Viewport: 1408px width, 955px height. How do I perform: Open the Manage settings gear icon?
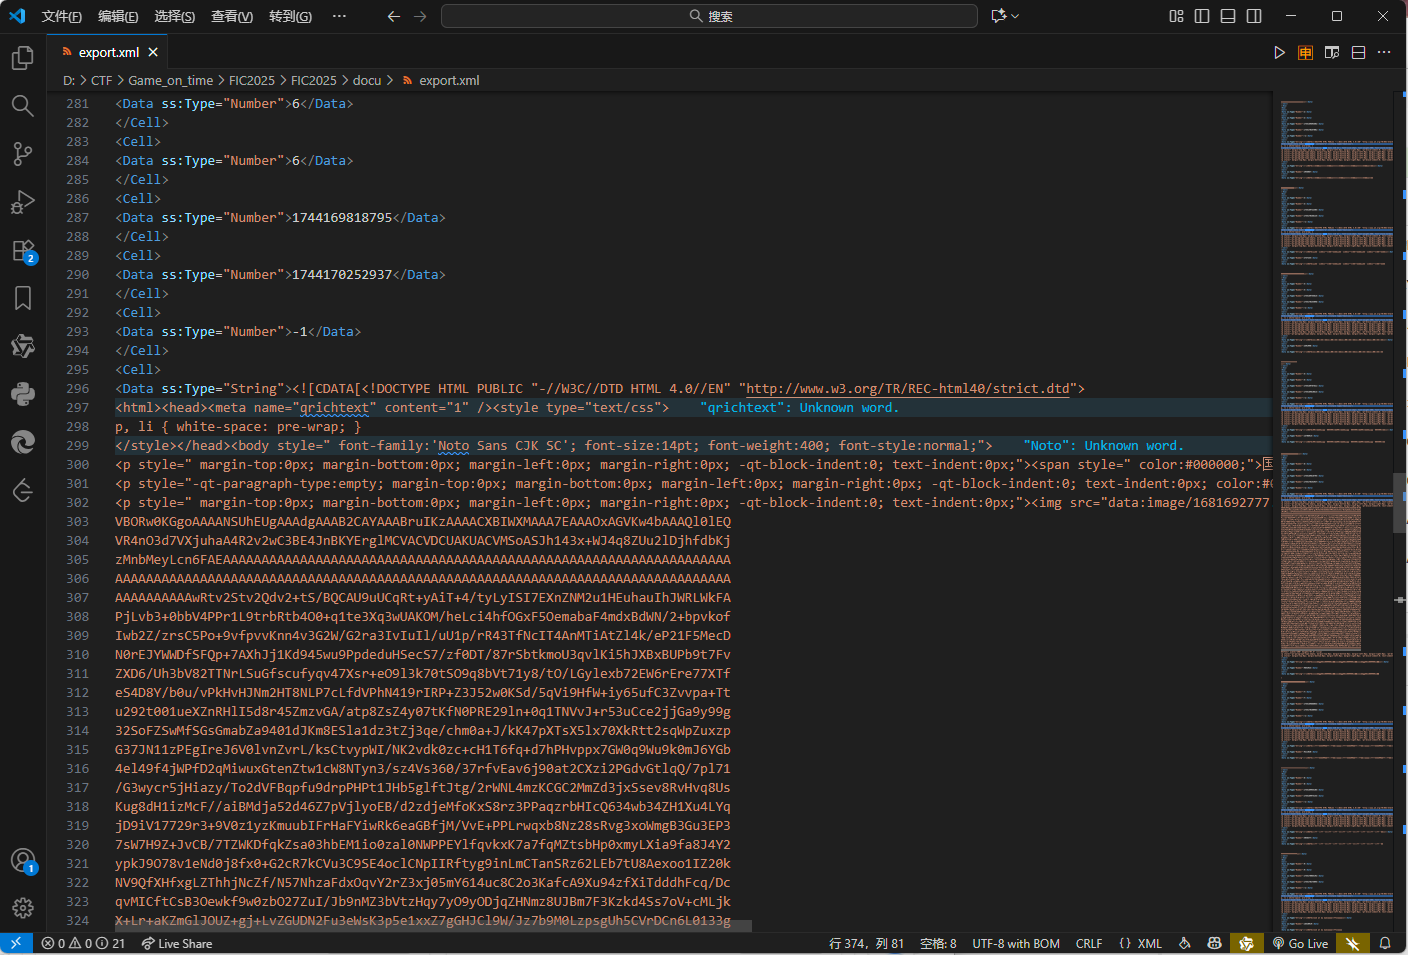22,908
